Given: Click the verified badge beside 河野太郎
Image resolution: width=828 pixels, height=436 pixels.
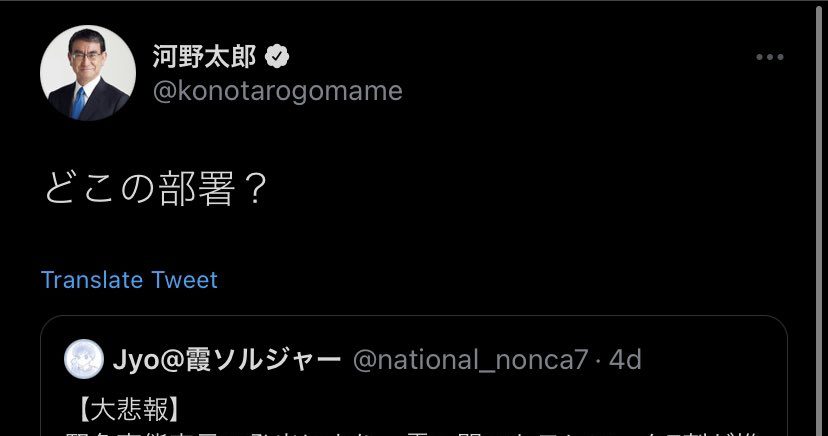Looking at the screenshot, I should pyautogui.click(x=277, y=57).
